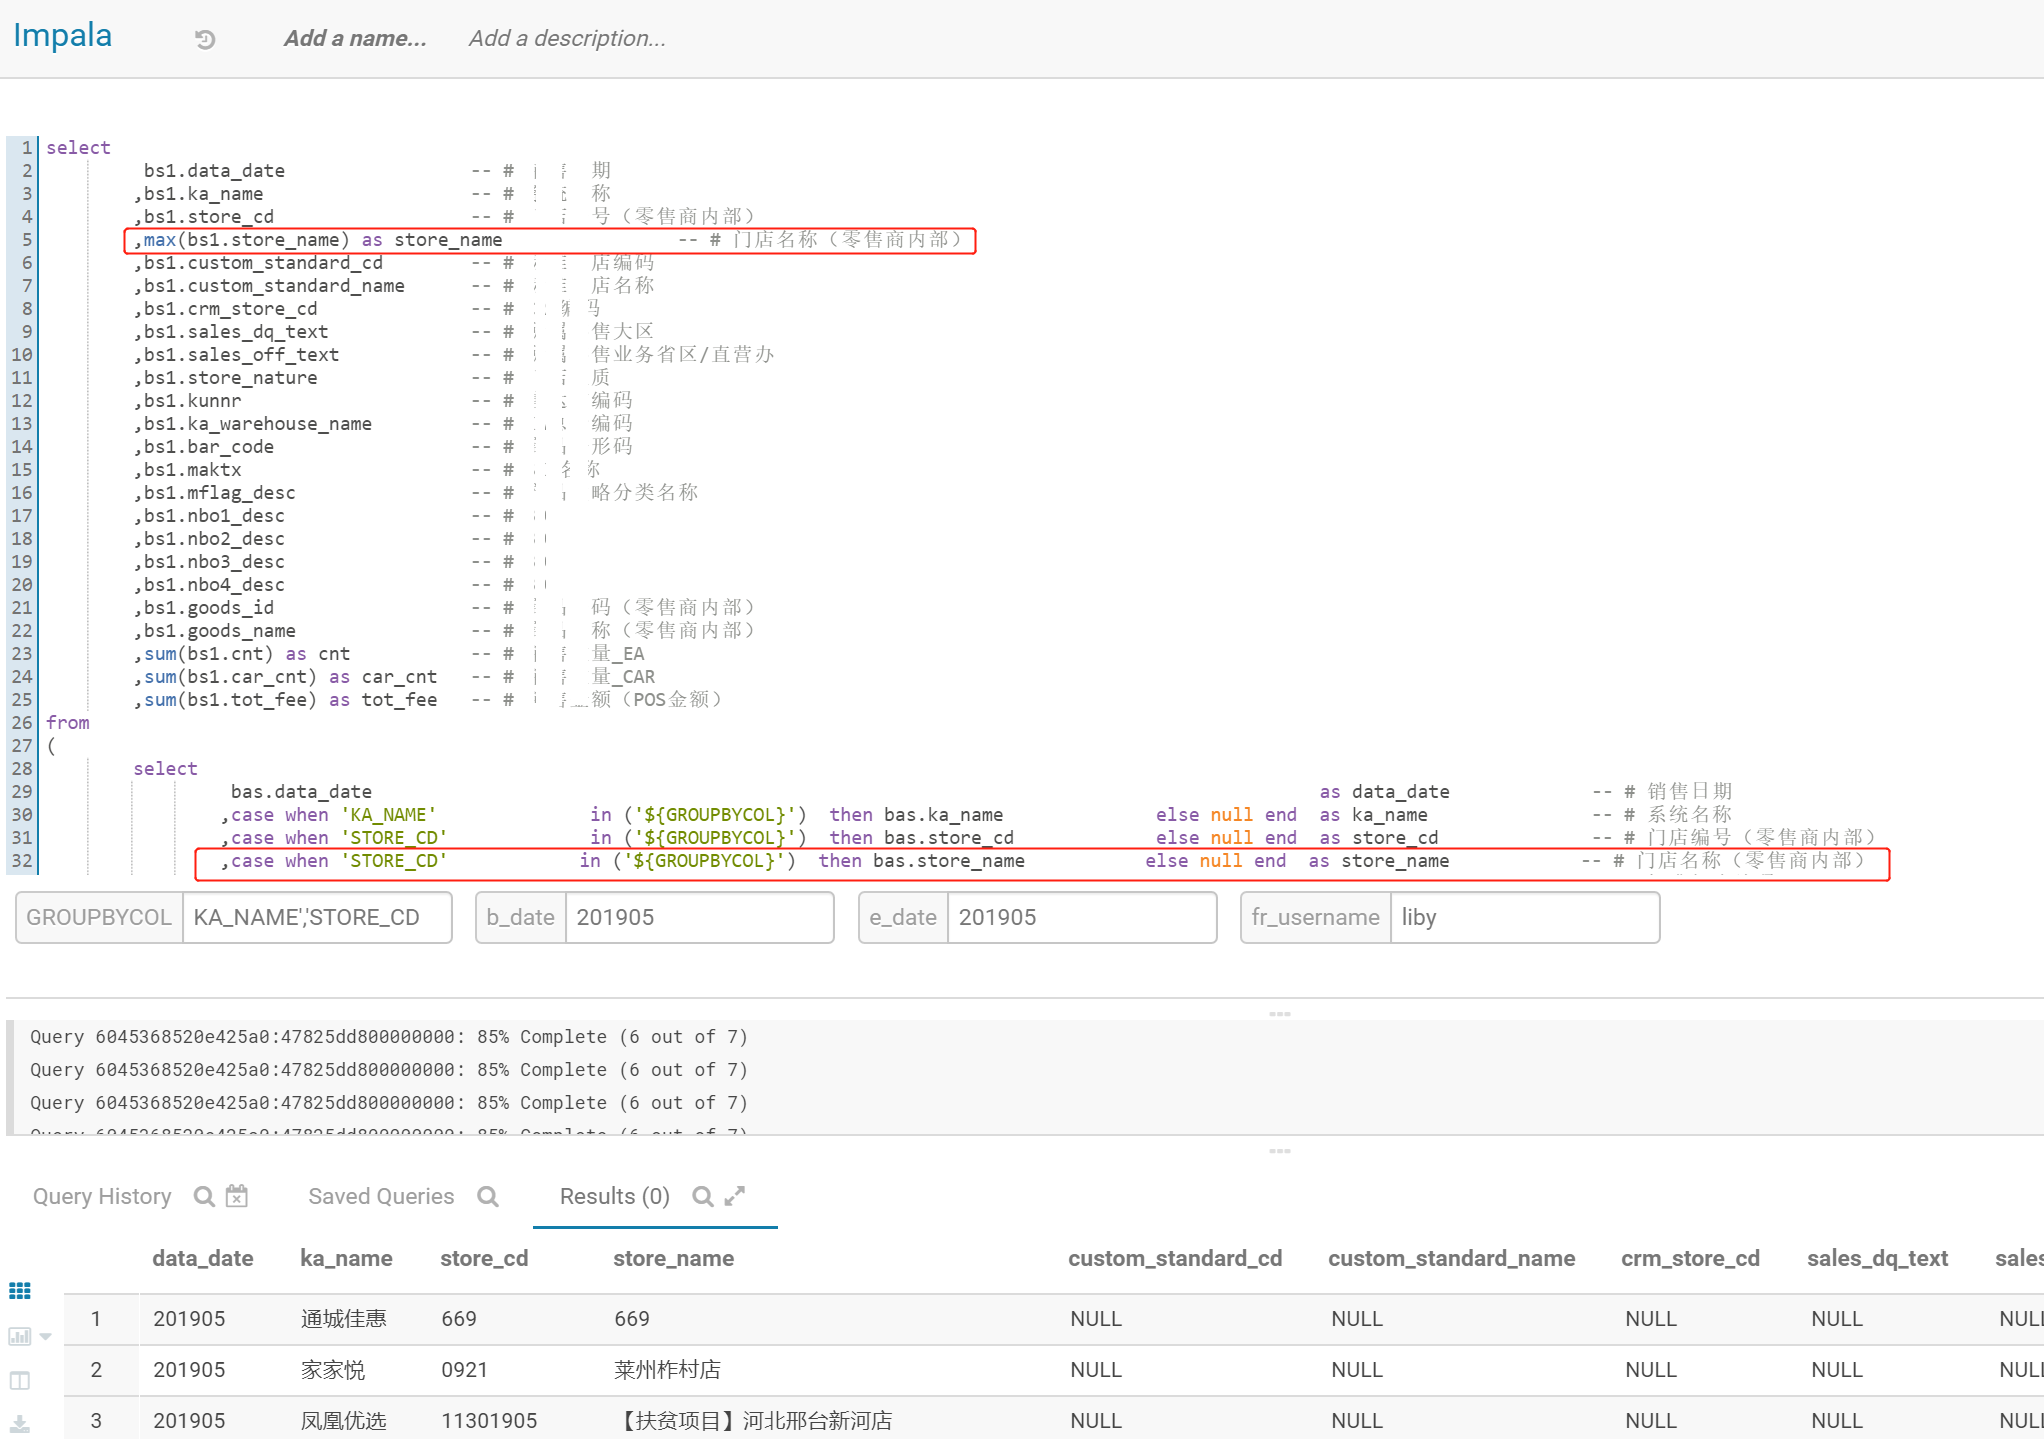The width and height of the screenshot is (2044, 1439).
Task: Edit the b_date variable value
Action: click(x=700, y=917)
